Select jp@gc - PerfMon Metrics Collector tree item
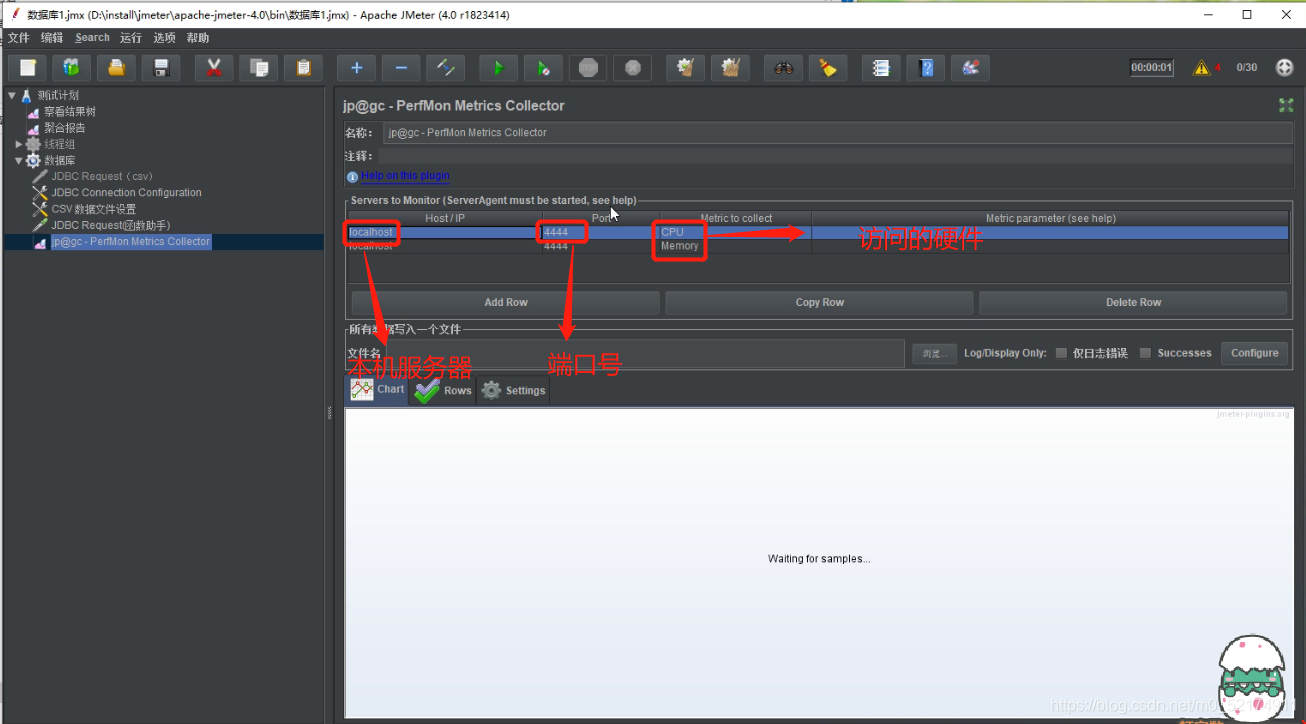Screen dimensions: 1306x724 click(131, 242)
